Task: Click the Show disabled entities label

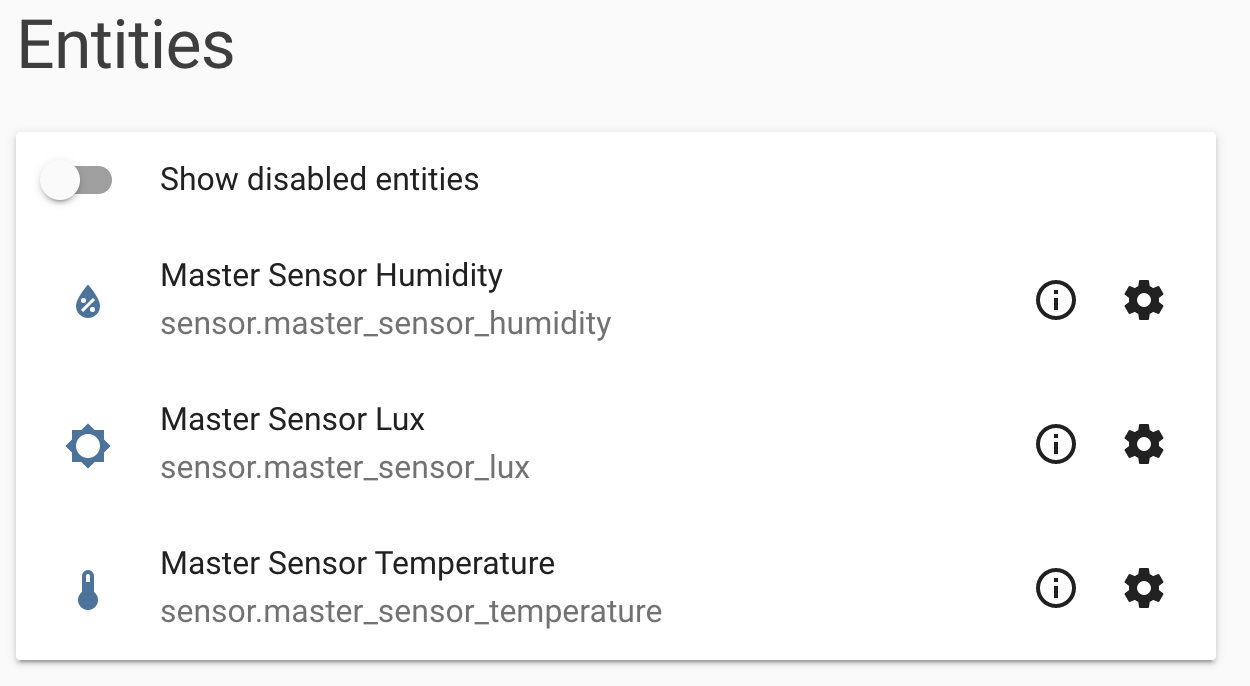Action: coord(319,179)
